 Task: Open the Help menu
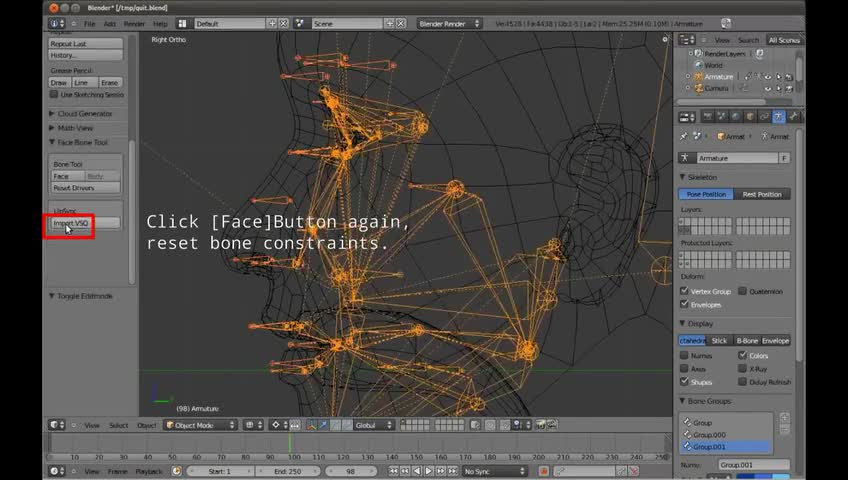click(x=160, y=24)
